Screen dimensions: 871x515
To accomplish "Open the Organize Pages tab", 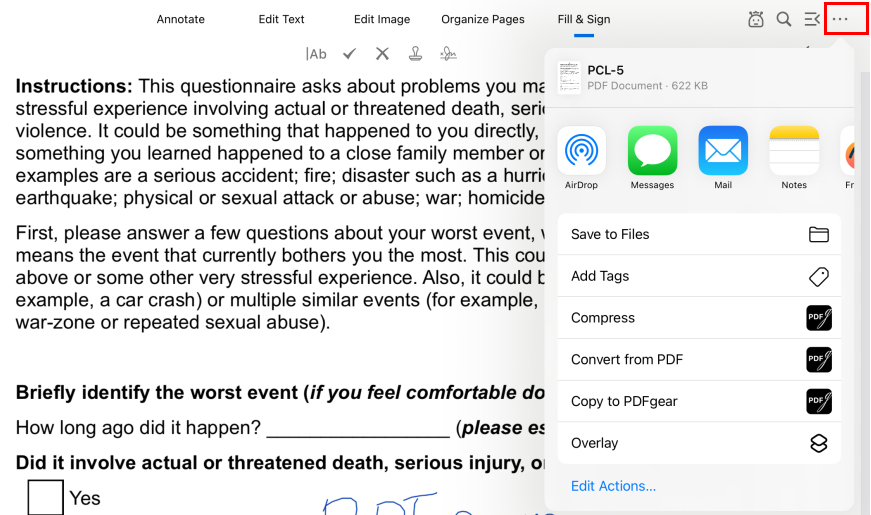I will click(483, 19).
